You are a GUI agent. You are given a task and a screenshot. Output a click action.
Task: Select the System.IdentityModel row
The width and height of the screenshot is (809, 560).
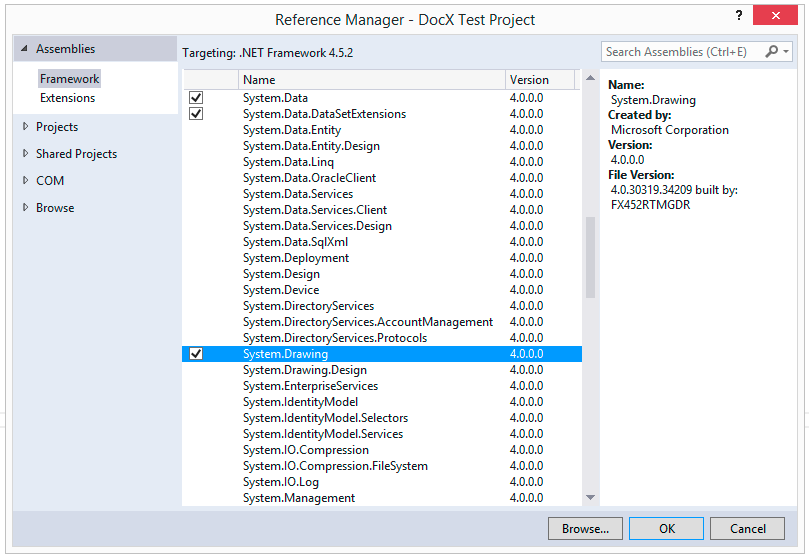(382, 402)
